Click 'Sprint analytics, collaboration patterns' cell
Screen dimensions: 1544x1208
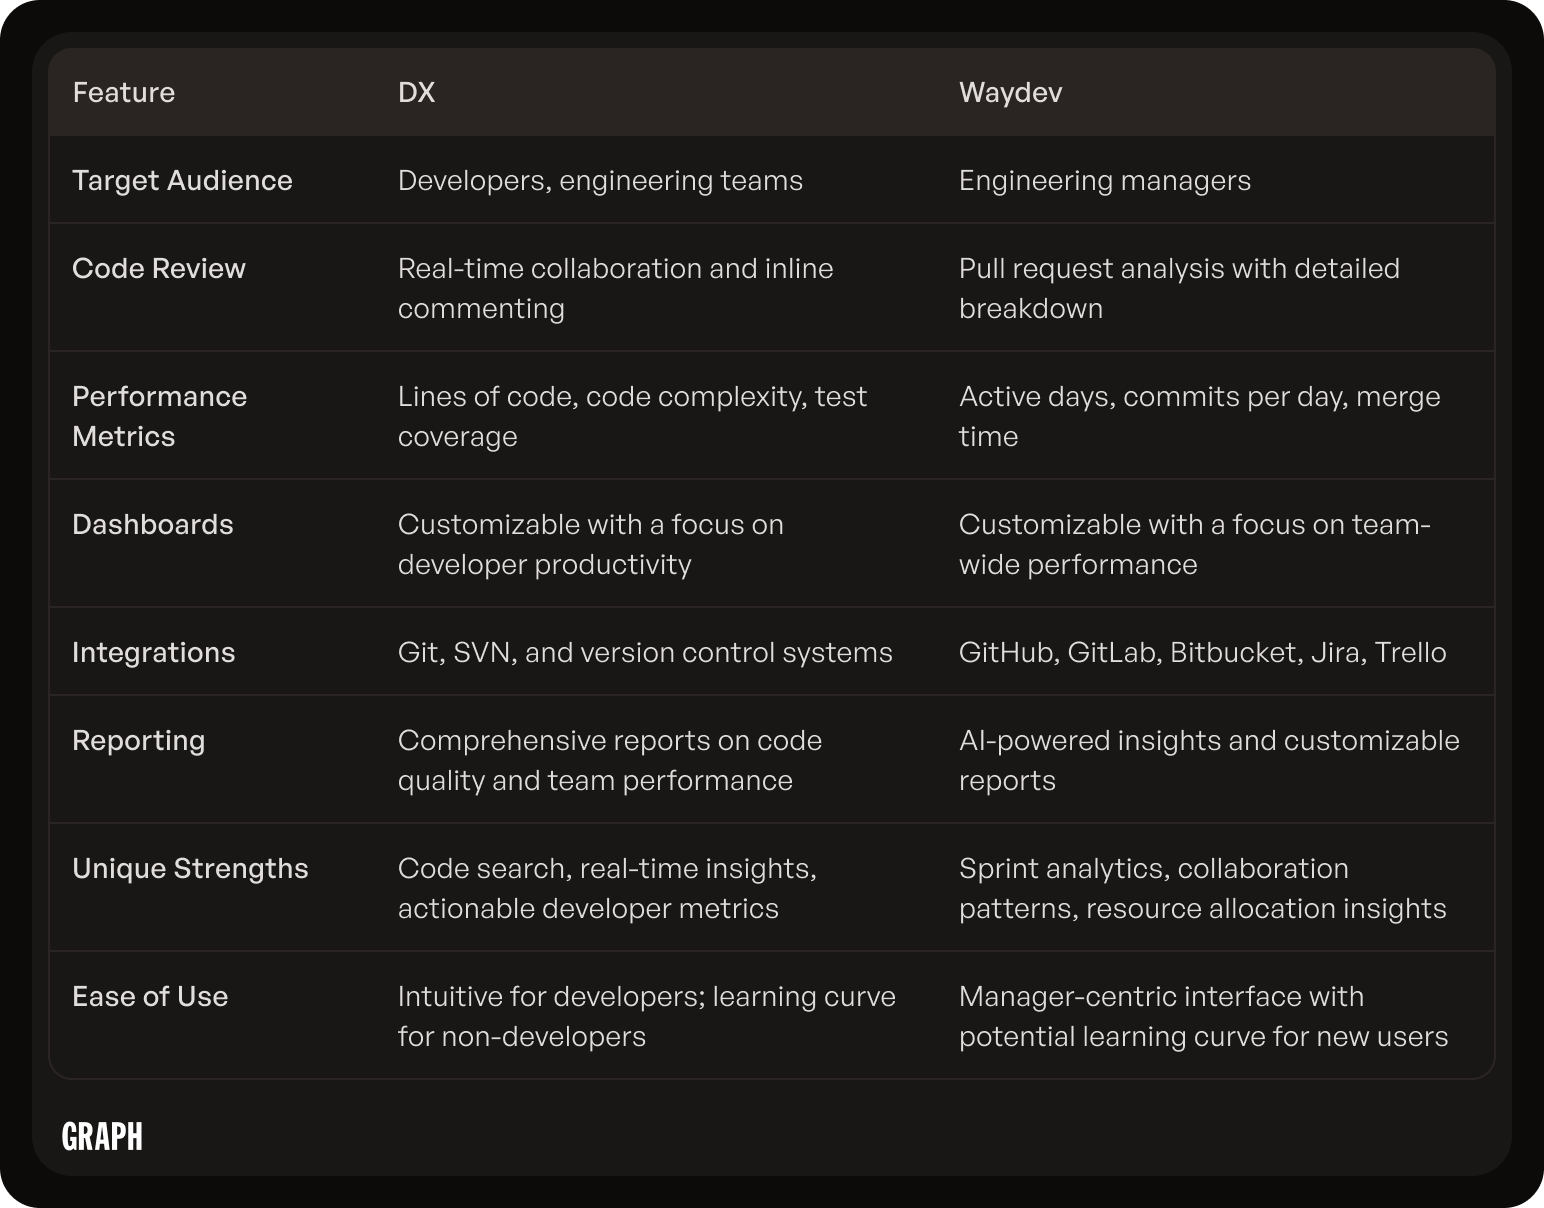(x=1203, y=888)
